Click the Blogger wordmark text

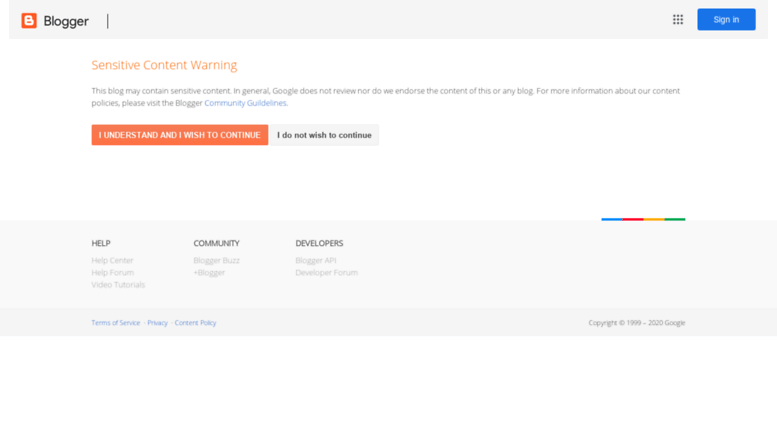66,21
